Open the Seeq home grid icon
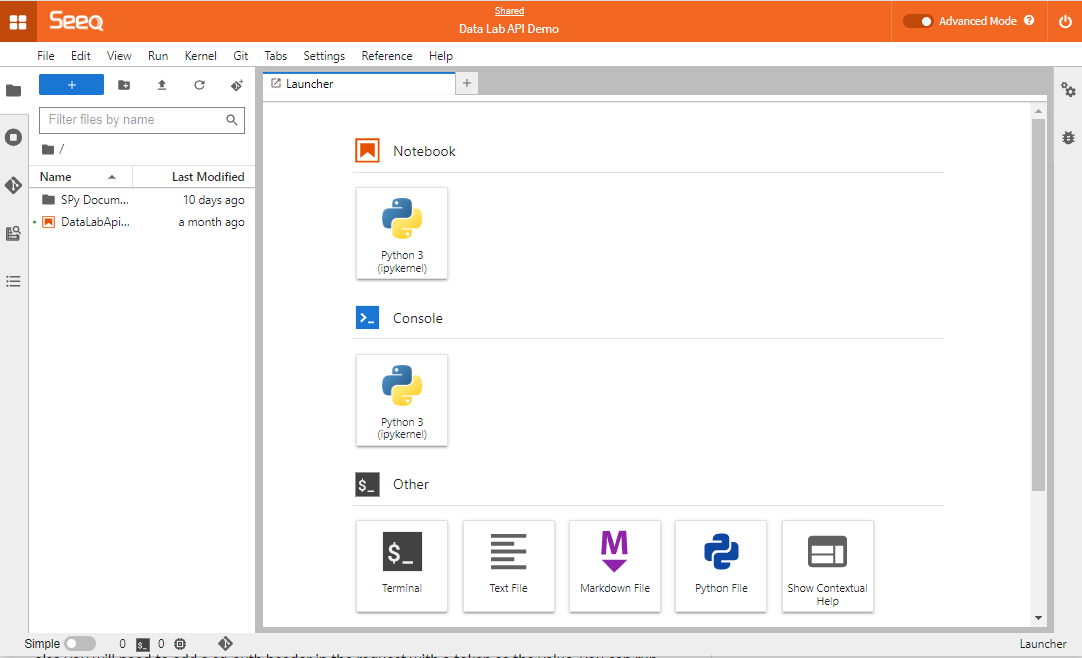Image resolution: width=1082 pixels, height=658 pixels. click(x=18, y=21)
